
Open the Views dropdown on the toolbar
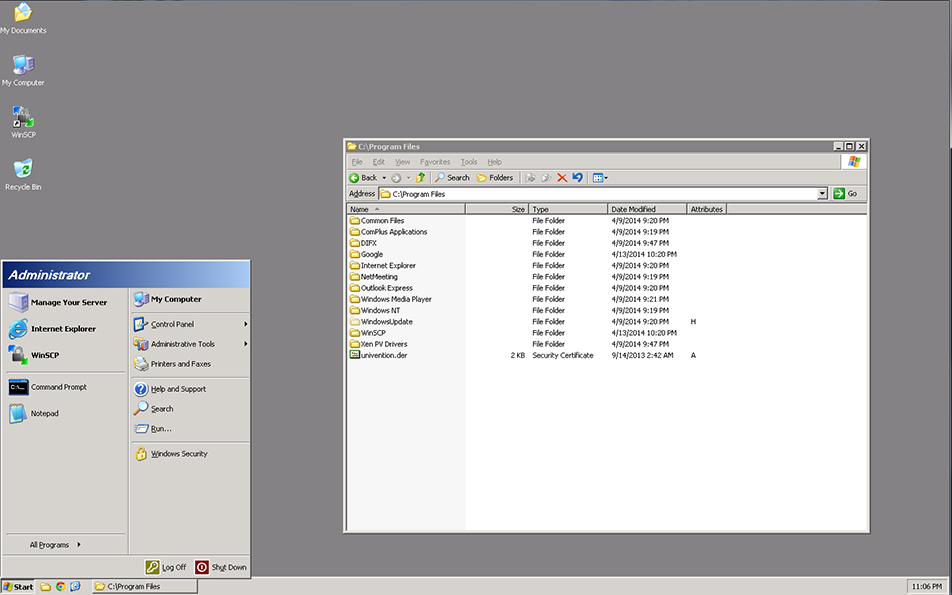point(598,177)
